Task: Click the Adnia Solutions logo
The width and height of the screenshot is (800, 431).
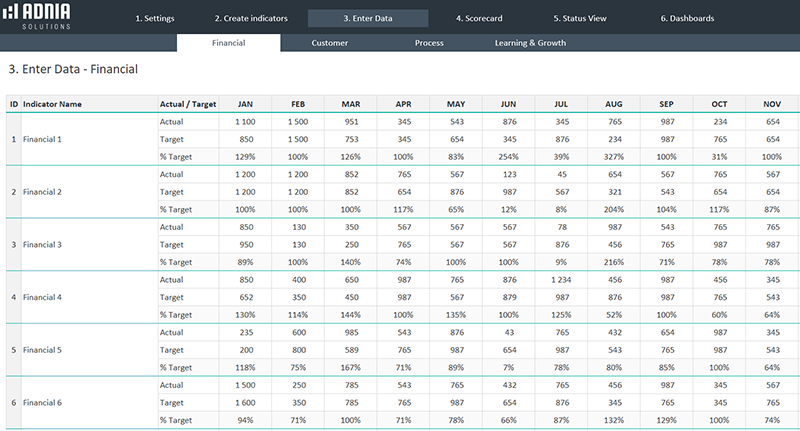Action: [x=40, y=18]
